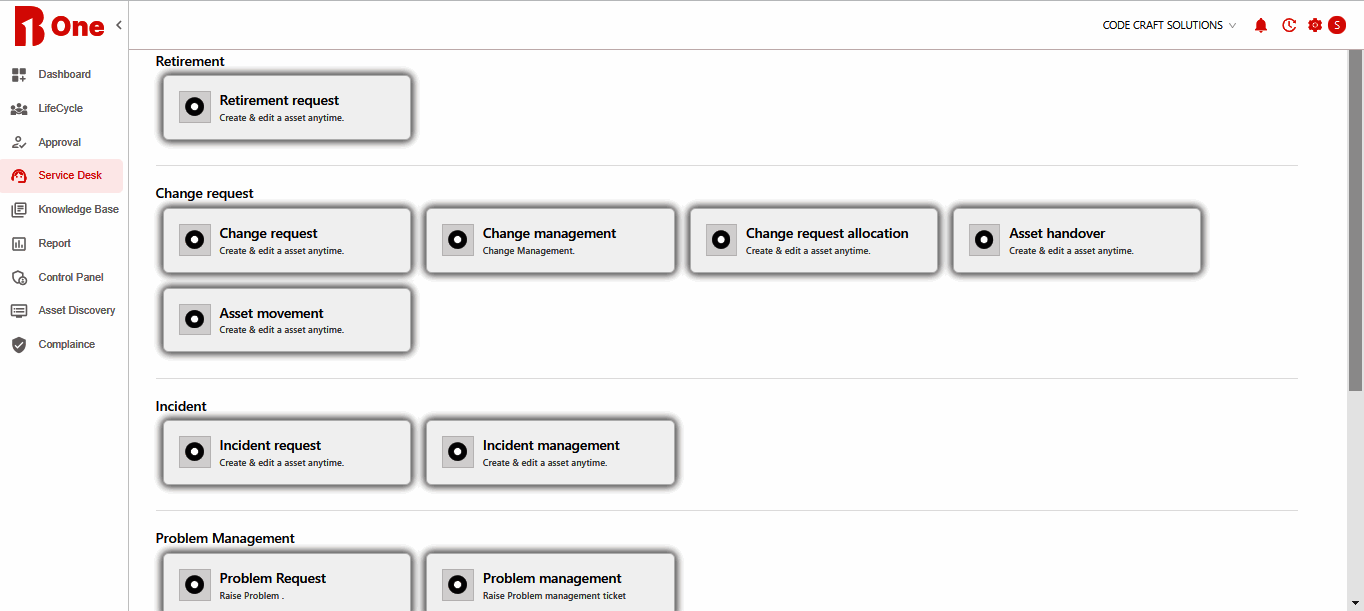Screen dimensions: 1364x611
Task: Click the Asset Discovery icon in sidebar
Action: tap(19, 311)
